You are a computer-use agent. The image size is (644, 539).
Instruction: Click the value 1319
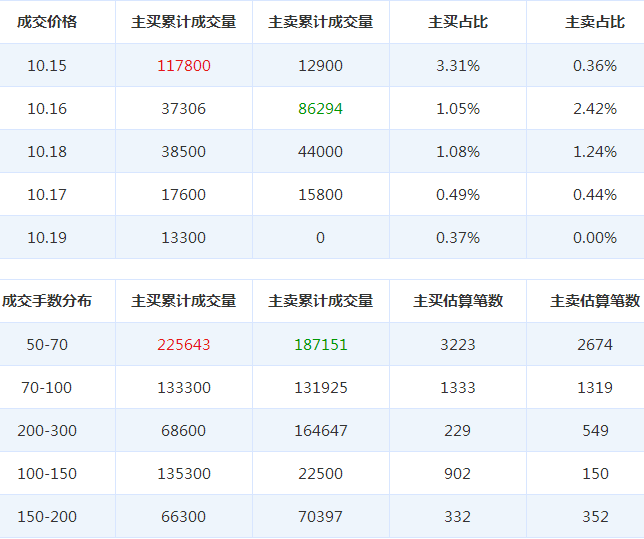[595, 388]
